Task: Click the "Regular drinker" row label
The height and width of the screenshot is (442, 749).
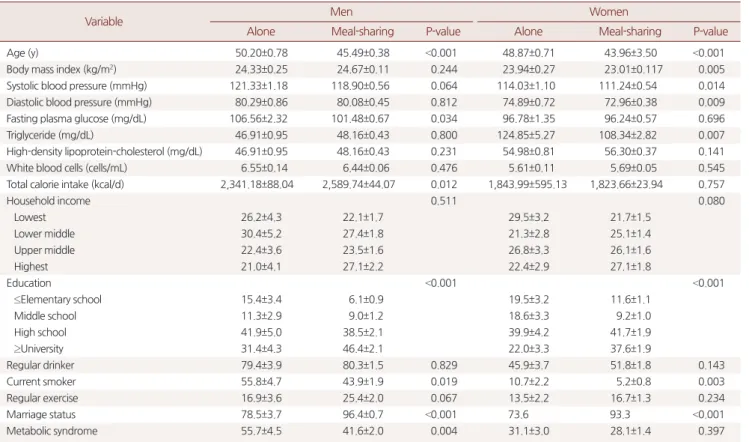Action: [40, 365]
